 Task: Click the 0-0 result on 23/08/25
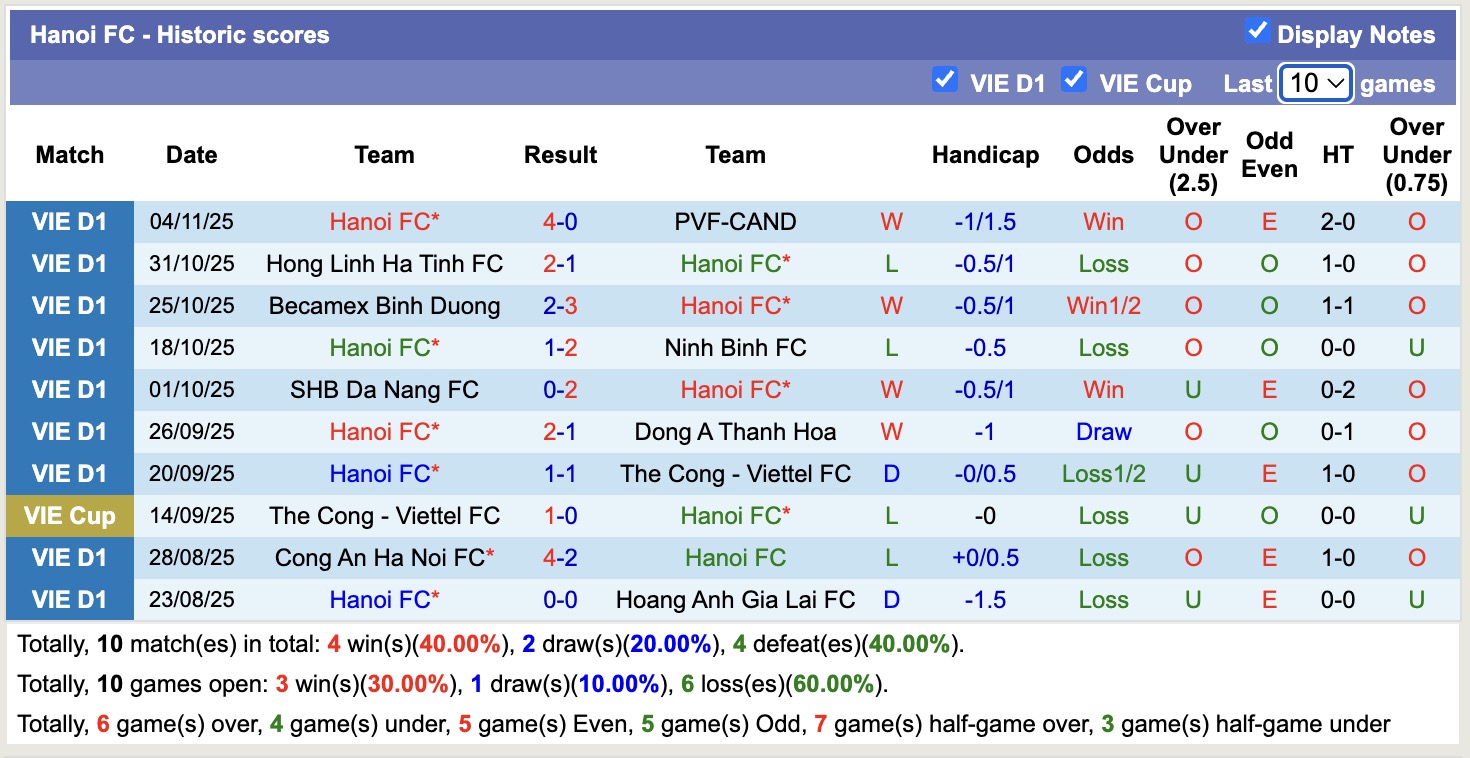point(560,600)
